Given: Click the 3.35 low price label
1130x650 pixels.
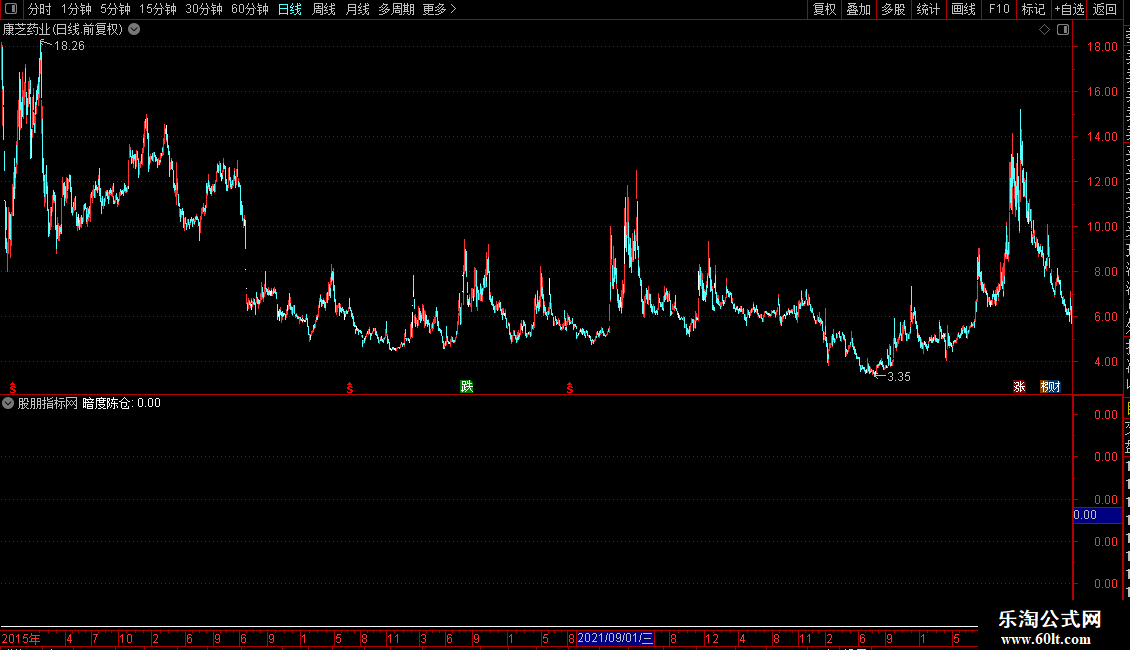Looking at the screenshot, I should 899,377.
